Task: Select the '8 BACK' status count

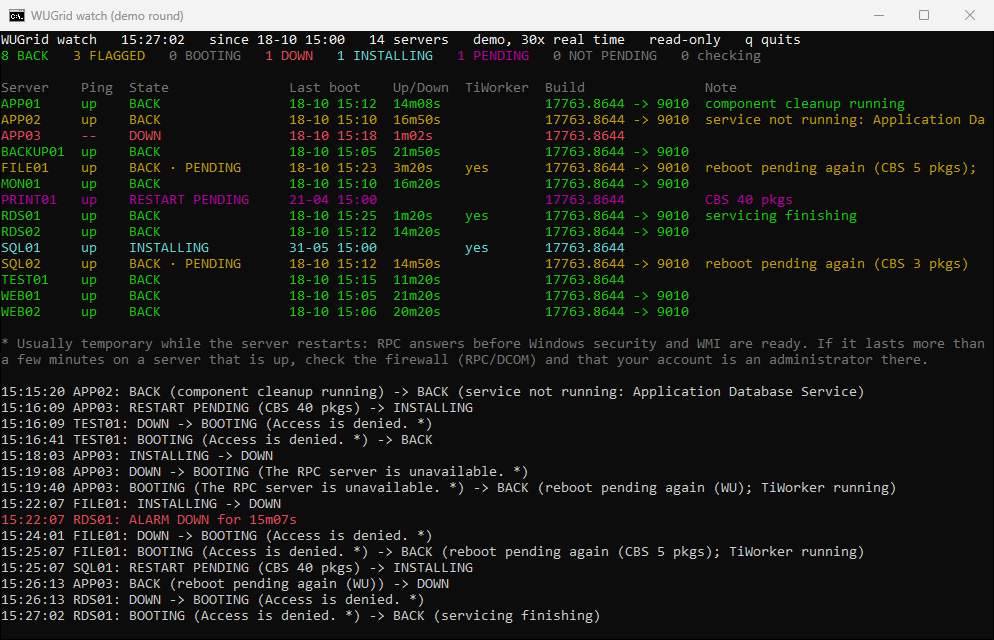Action: [x=25, y=56]
